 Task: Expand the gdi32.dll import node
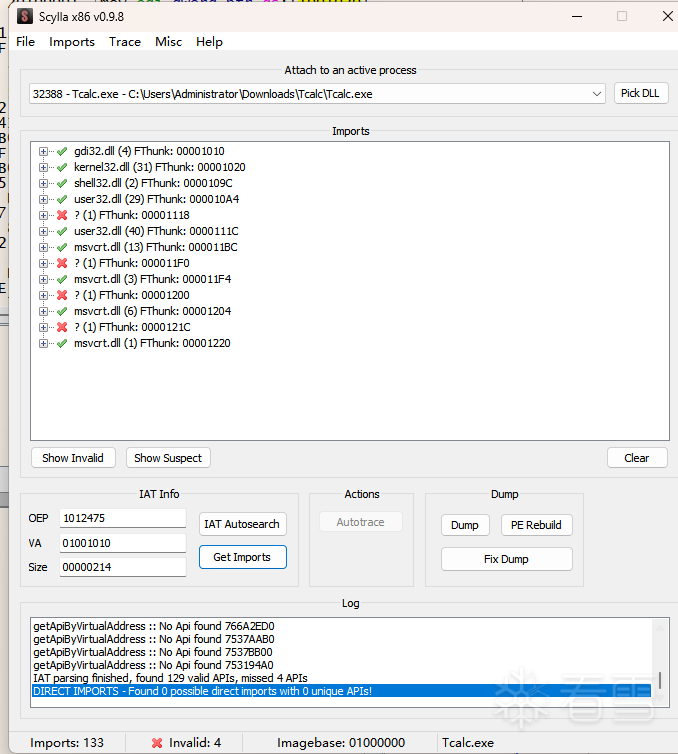pos(43,151)
